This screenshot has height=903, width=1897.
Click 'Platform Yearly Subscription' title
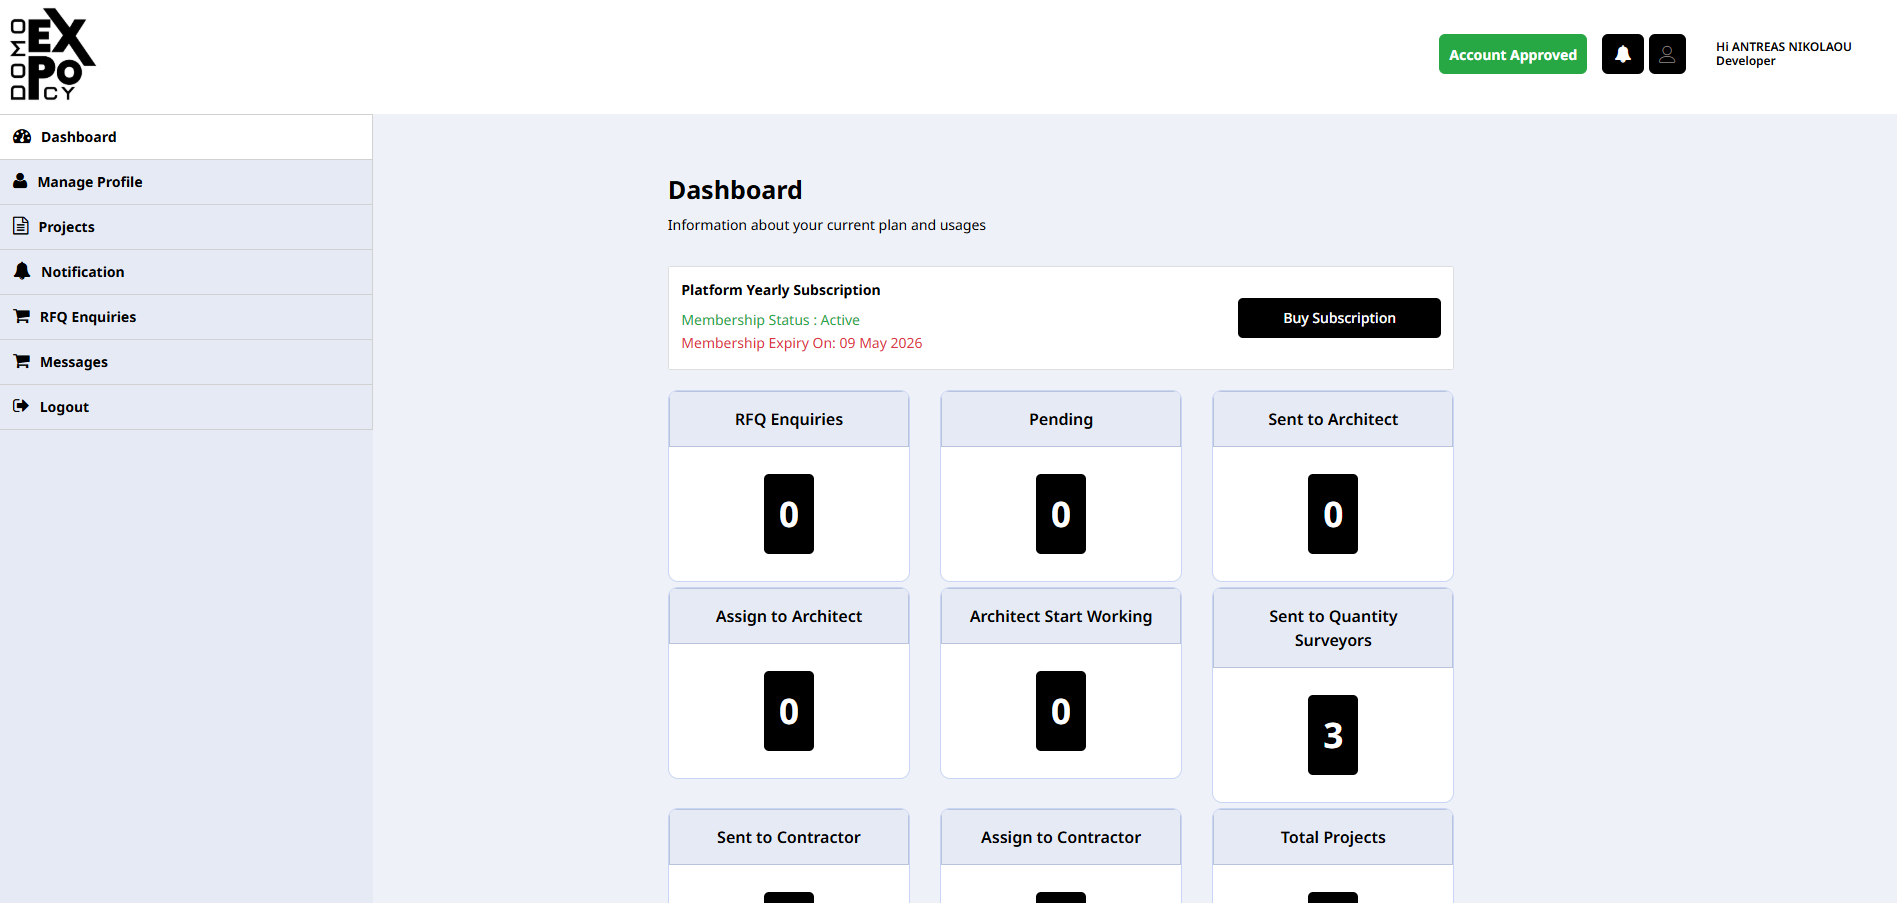click(x=781, y=290)
